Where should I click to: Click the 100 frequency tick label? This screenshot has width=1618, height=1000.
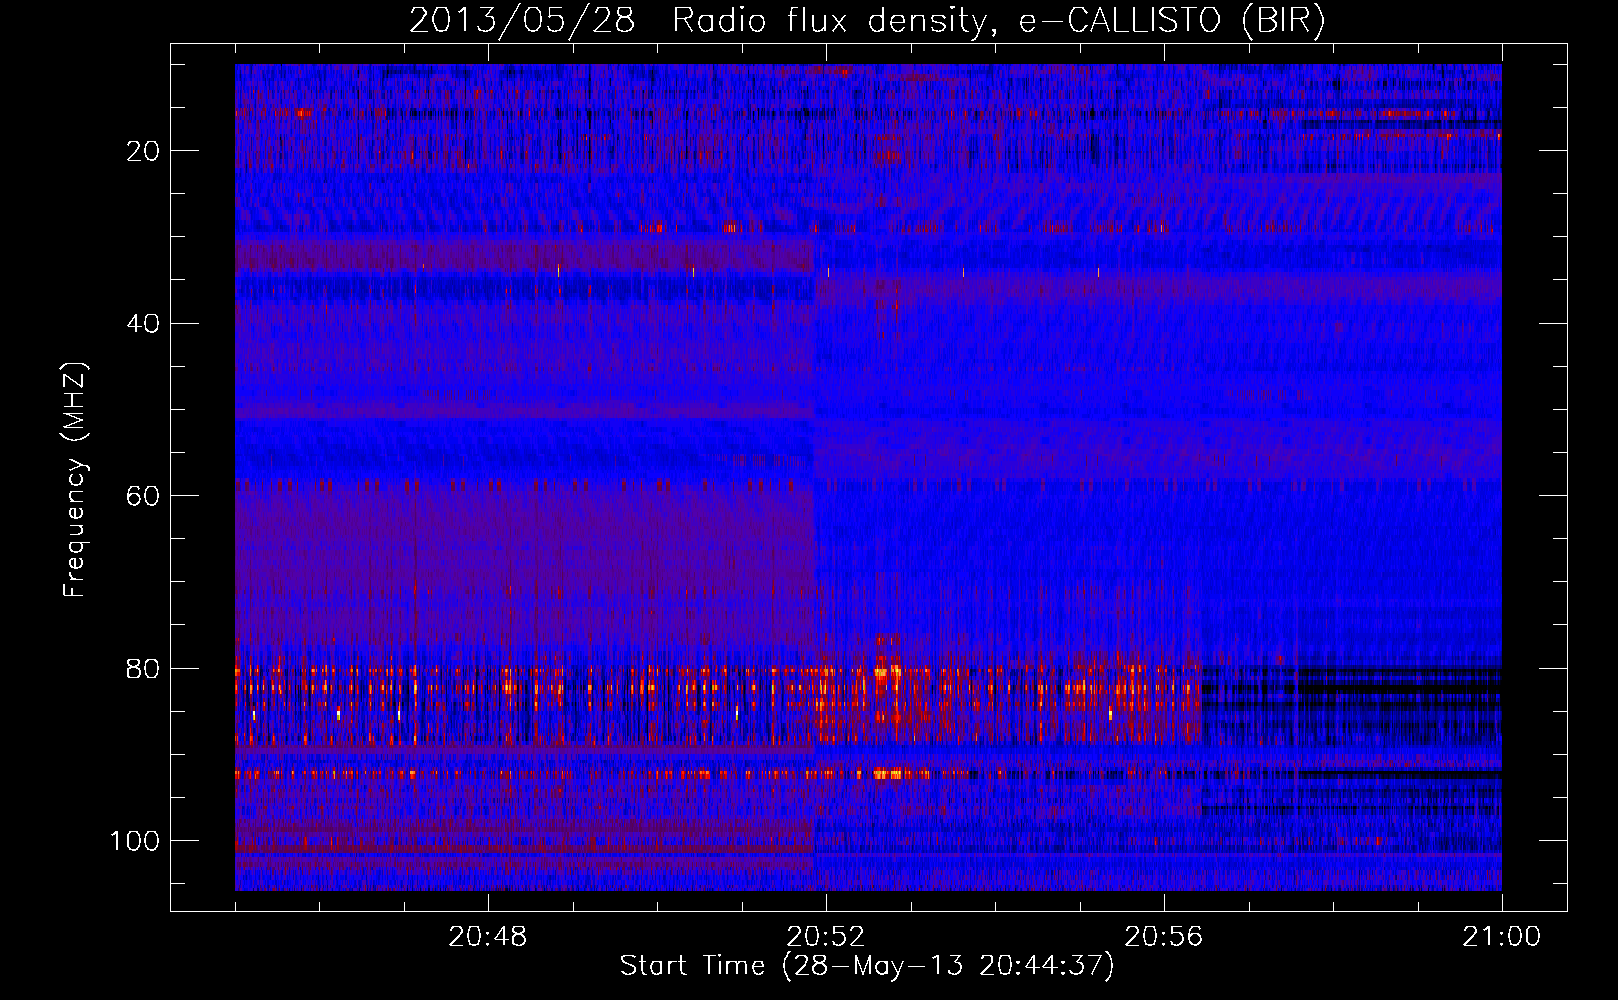coord(135,841)
